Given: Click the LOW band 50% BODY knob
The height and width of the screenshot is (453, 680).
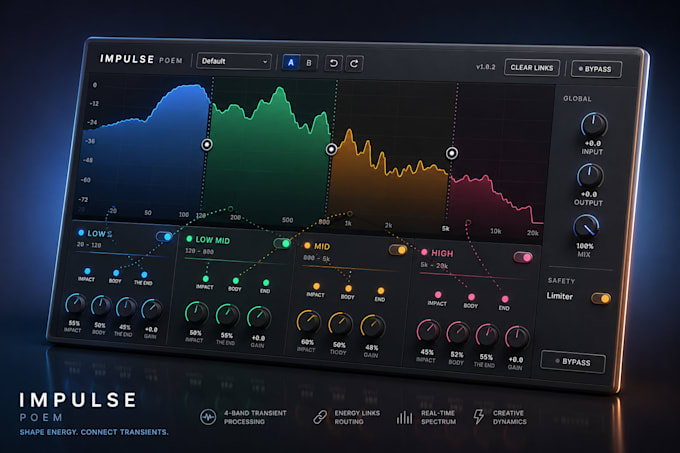Looking at the screenshot, I should 101,306.
